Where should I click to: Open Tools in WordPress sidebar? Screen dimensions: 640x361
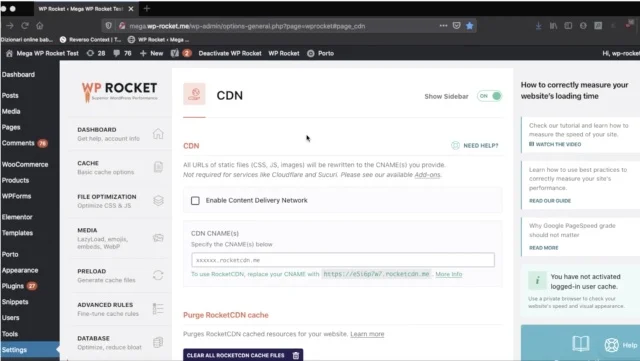click(x=10, y=334)
